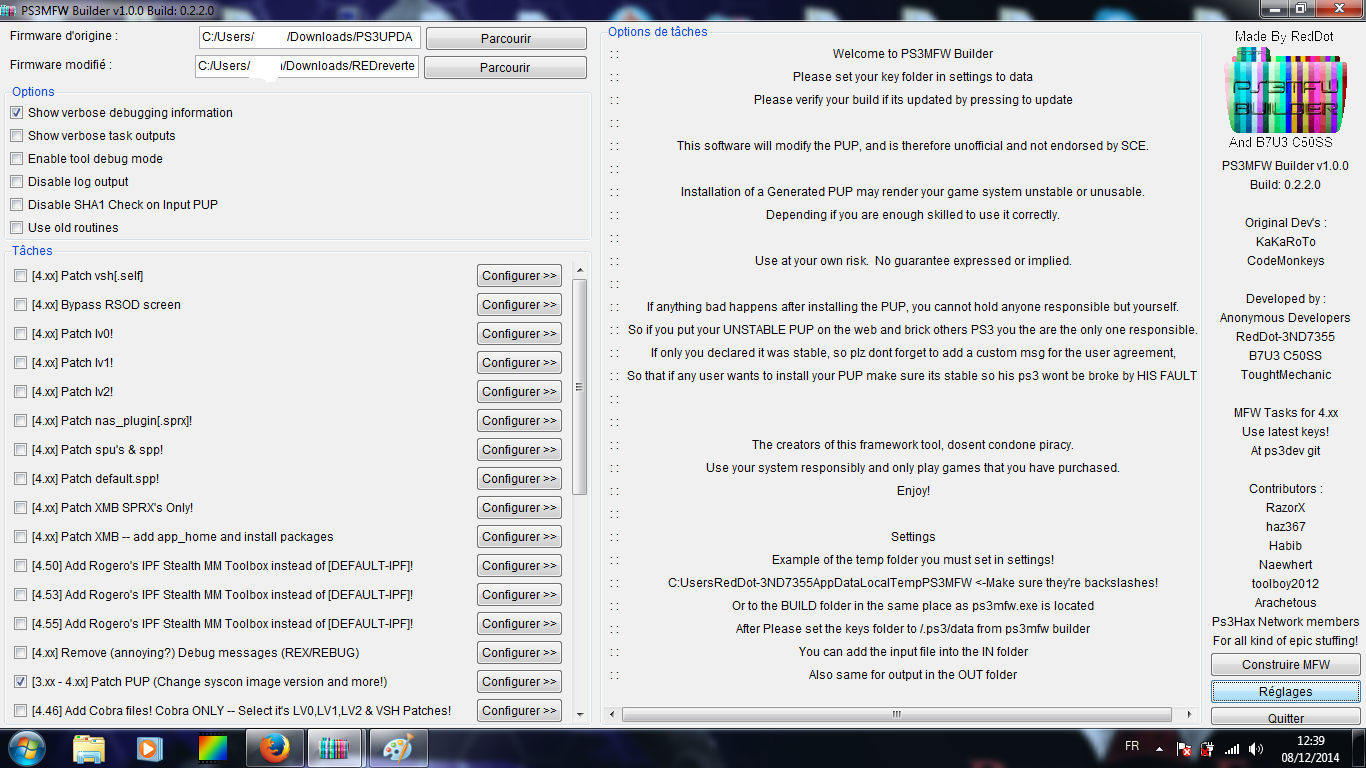This screenshot has width=1366, height=768.
Task: Browse for the Firmware d'origine file
Action: [506, 39]
